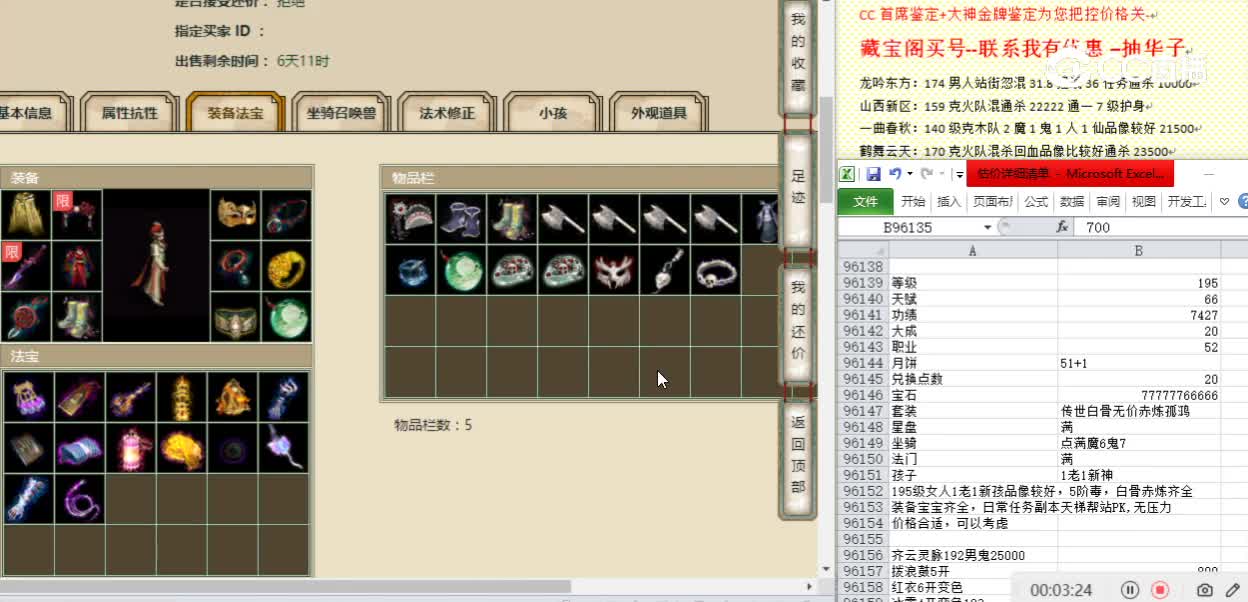Select the first axe in inventory
The height and width of the screenshot is (602, 1248).
pos(563,218)
